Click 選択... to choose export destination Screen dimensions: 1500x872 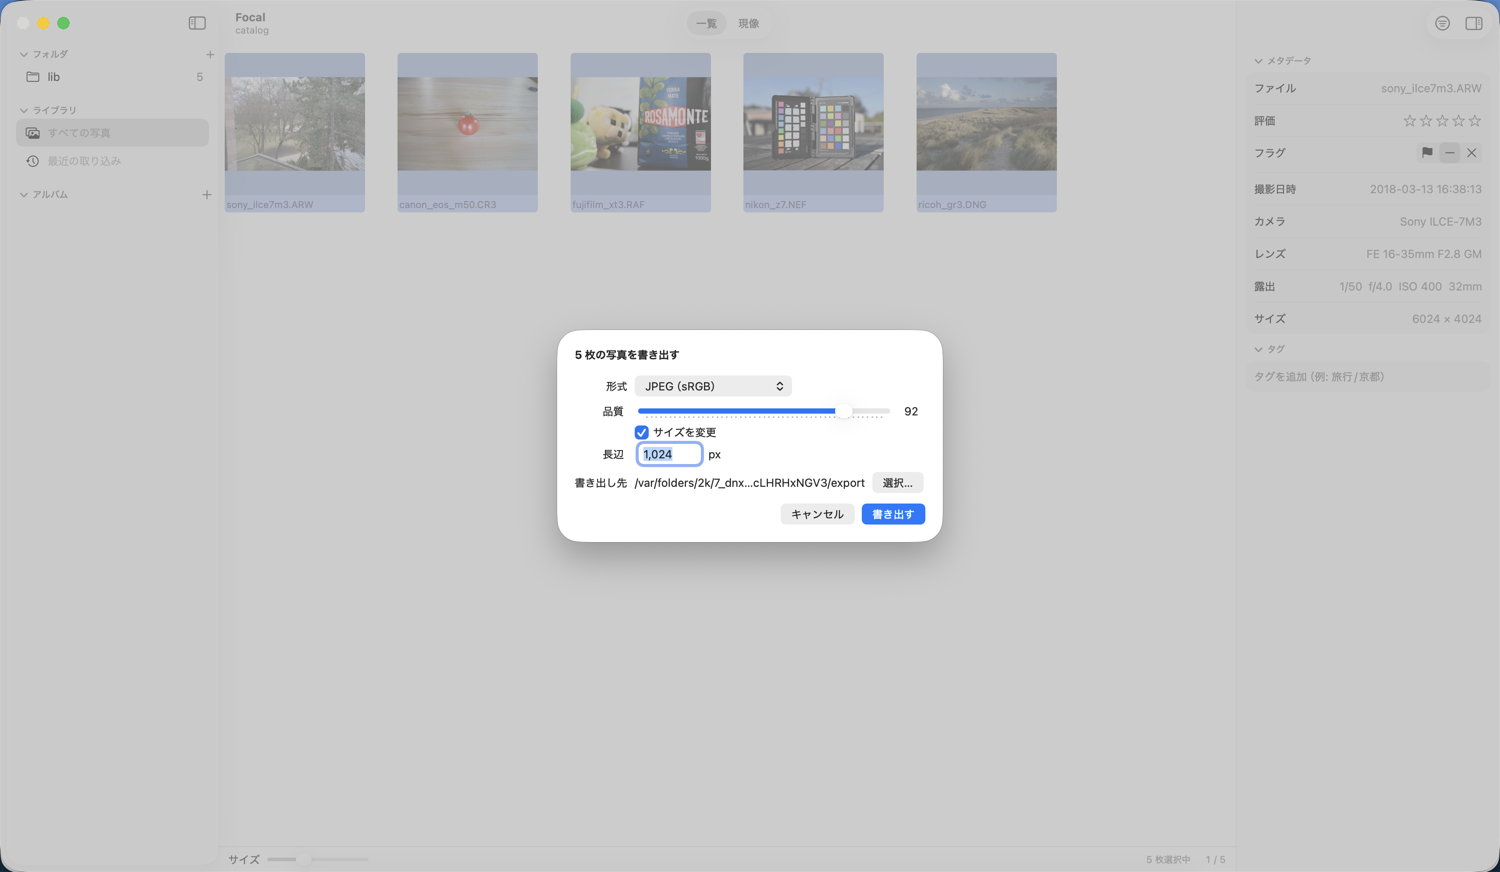(x=897, y=483)
